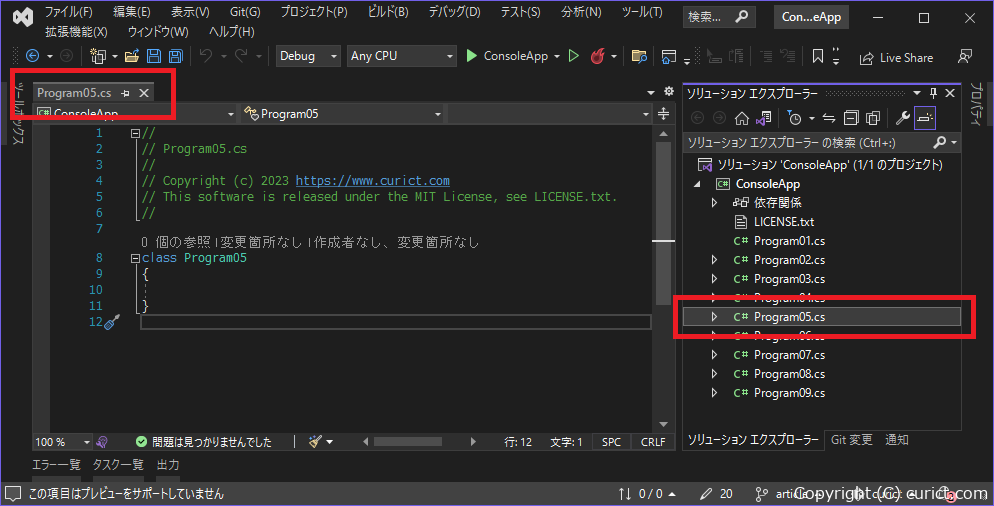Open the Any CPU platform dropdown
994x506 pixels.
click(x=401, y=56)
